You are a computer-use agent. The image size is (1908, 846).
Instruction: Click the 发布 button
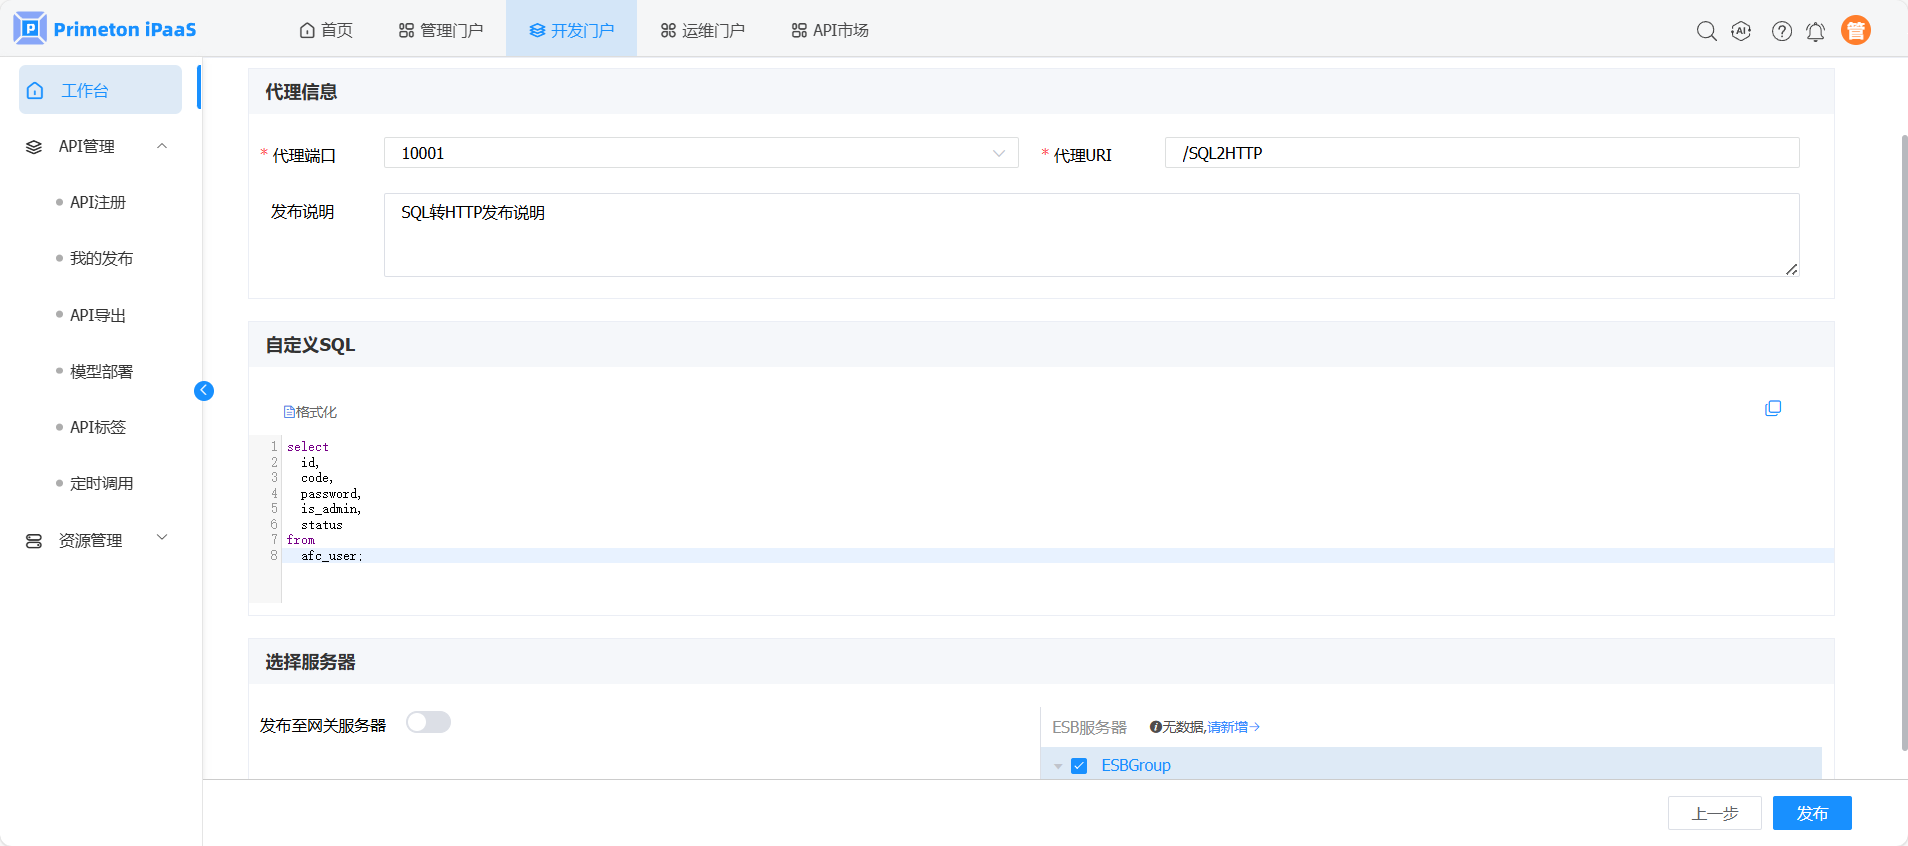click(x=1811, y=813)
